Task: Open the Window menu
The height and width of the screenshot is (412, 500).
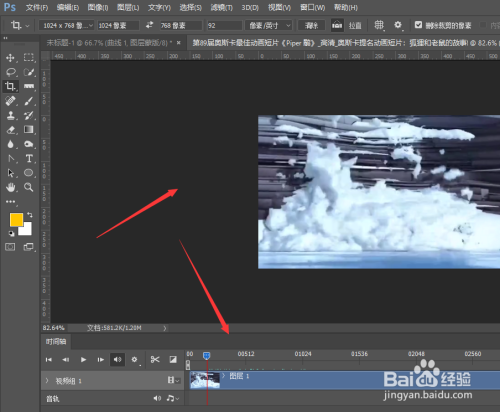Action: point(312,7)
